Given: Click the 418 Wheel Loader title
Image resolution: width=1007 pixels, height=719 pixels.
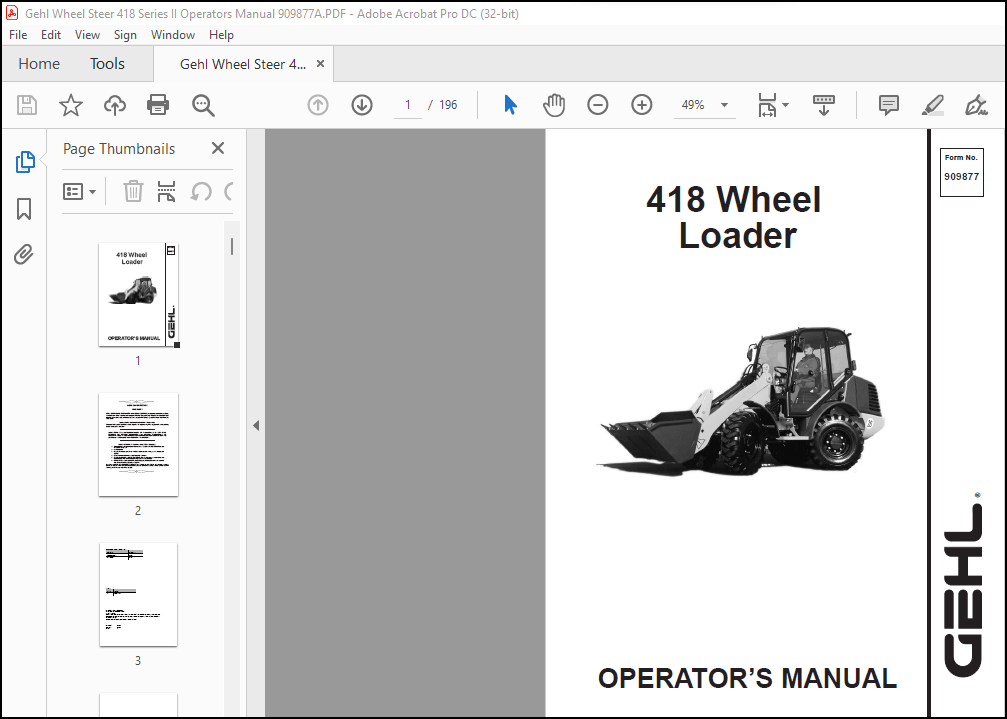Looking at the screenshot, I should [734, 217].
